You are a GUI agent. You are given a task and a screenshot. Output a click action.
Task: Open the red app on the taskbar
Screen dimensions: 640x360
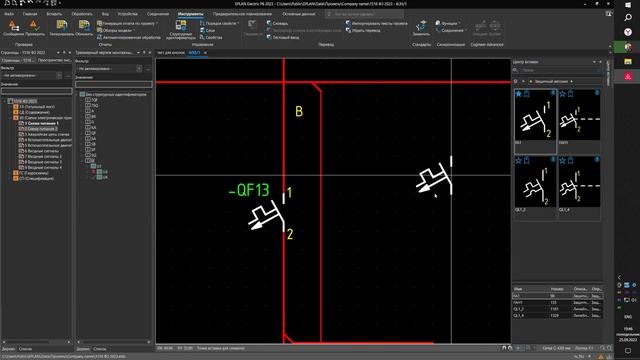click(x=628, y=76)
